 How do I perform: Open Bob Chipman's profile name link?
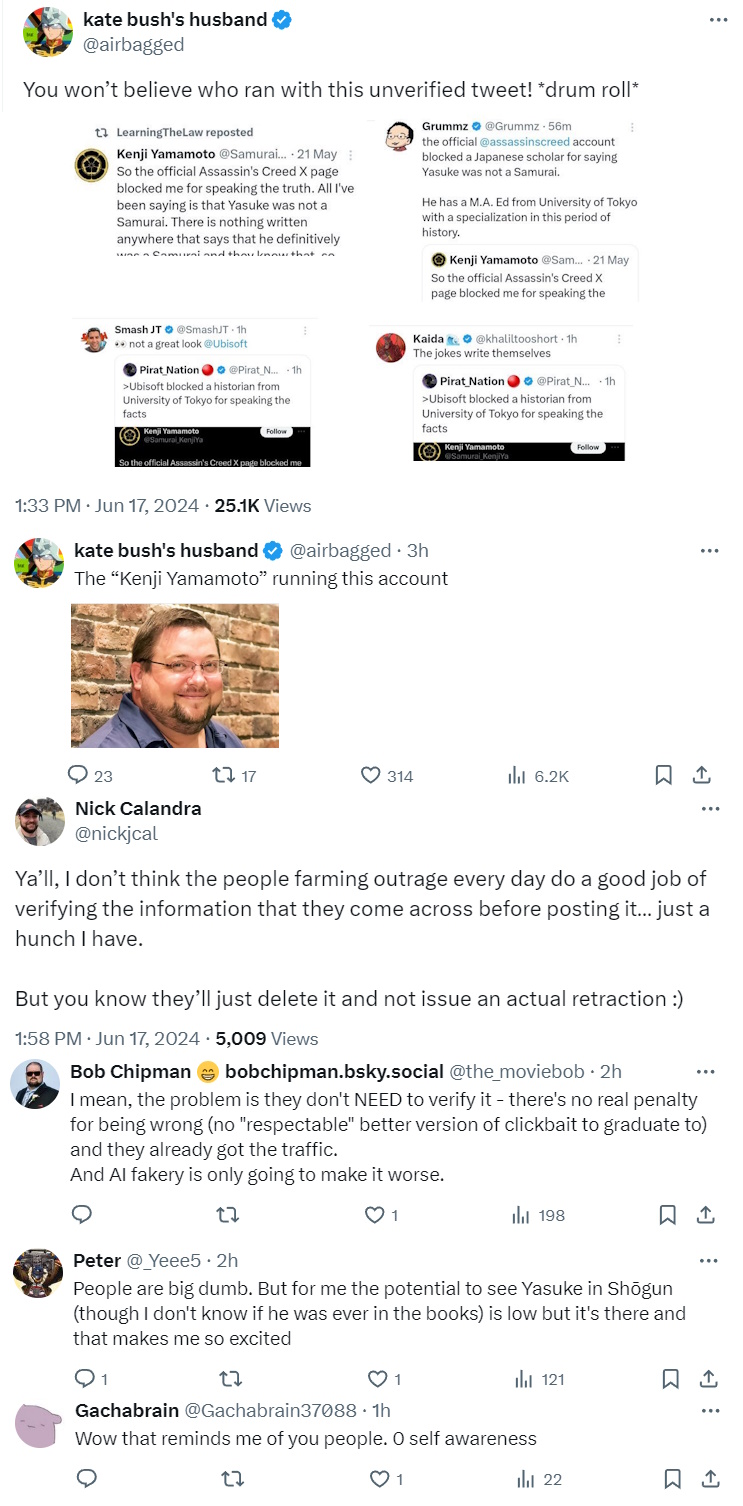pyautogui.click(x=130, y=1072)
